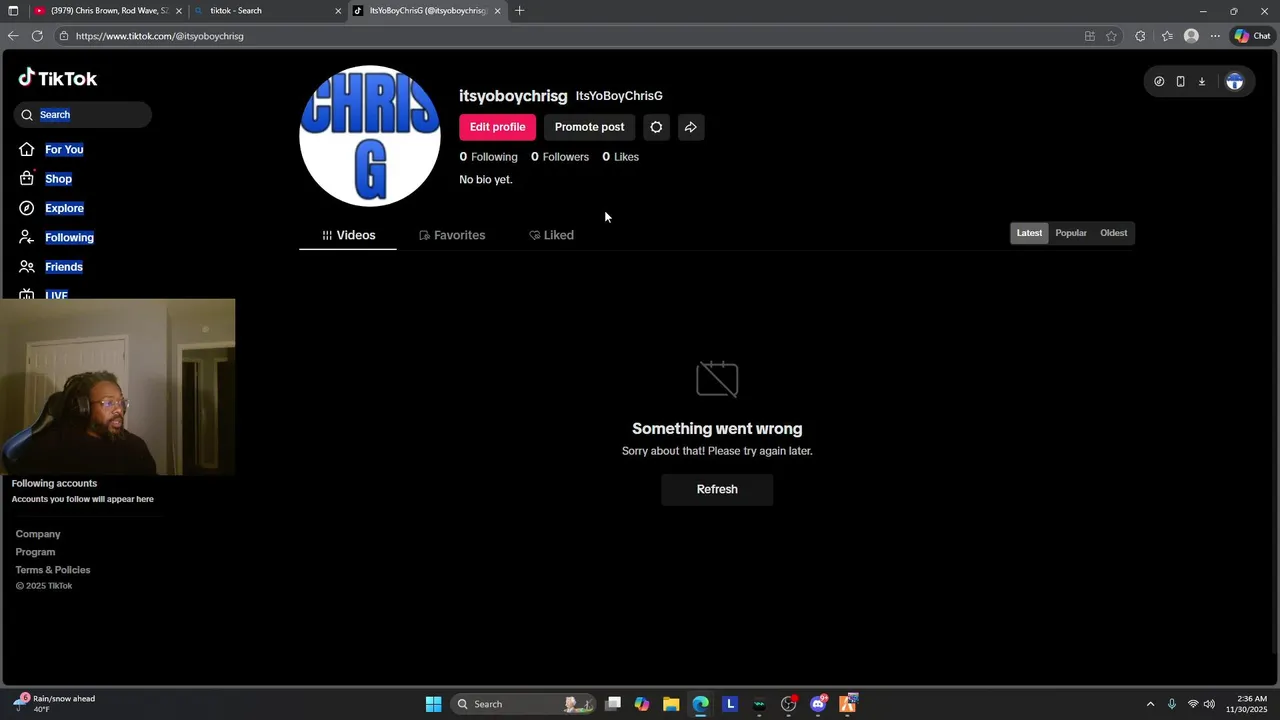Click the Explore compass icon
The width and height of the screenshot is (1280, 720).
pos(27,208)
